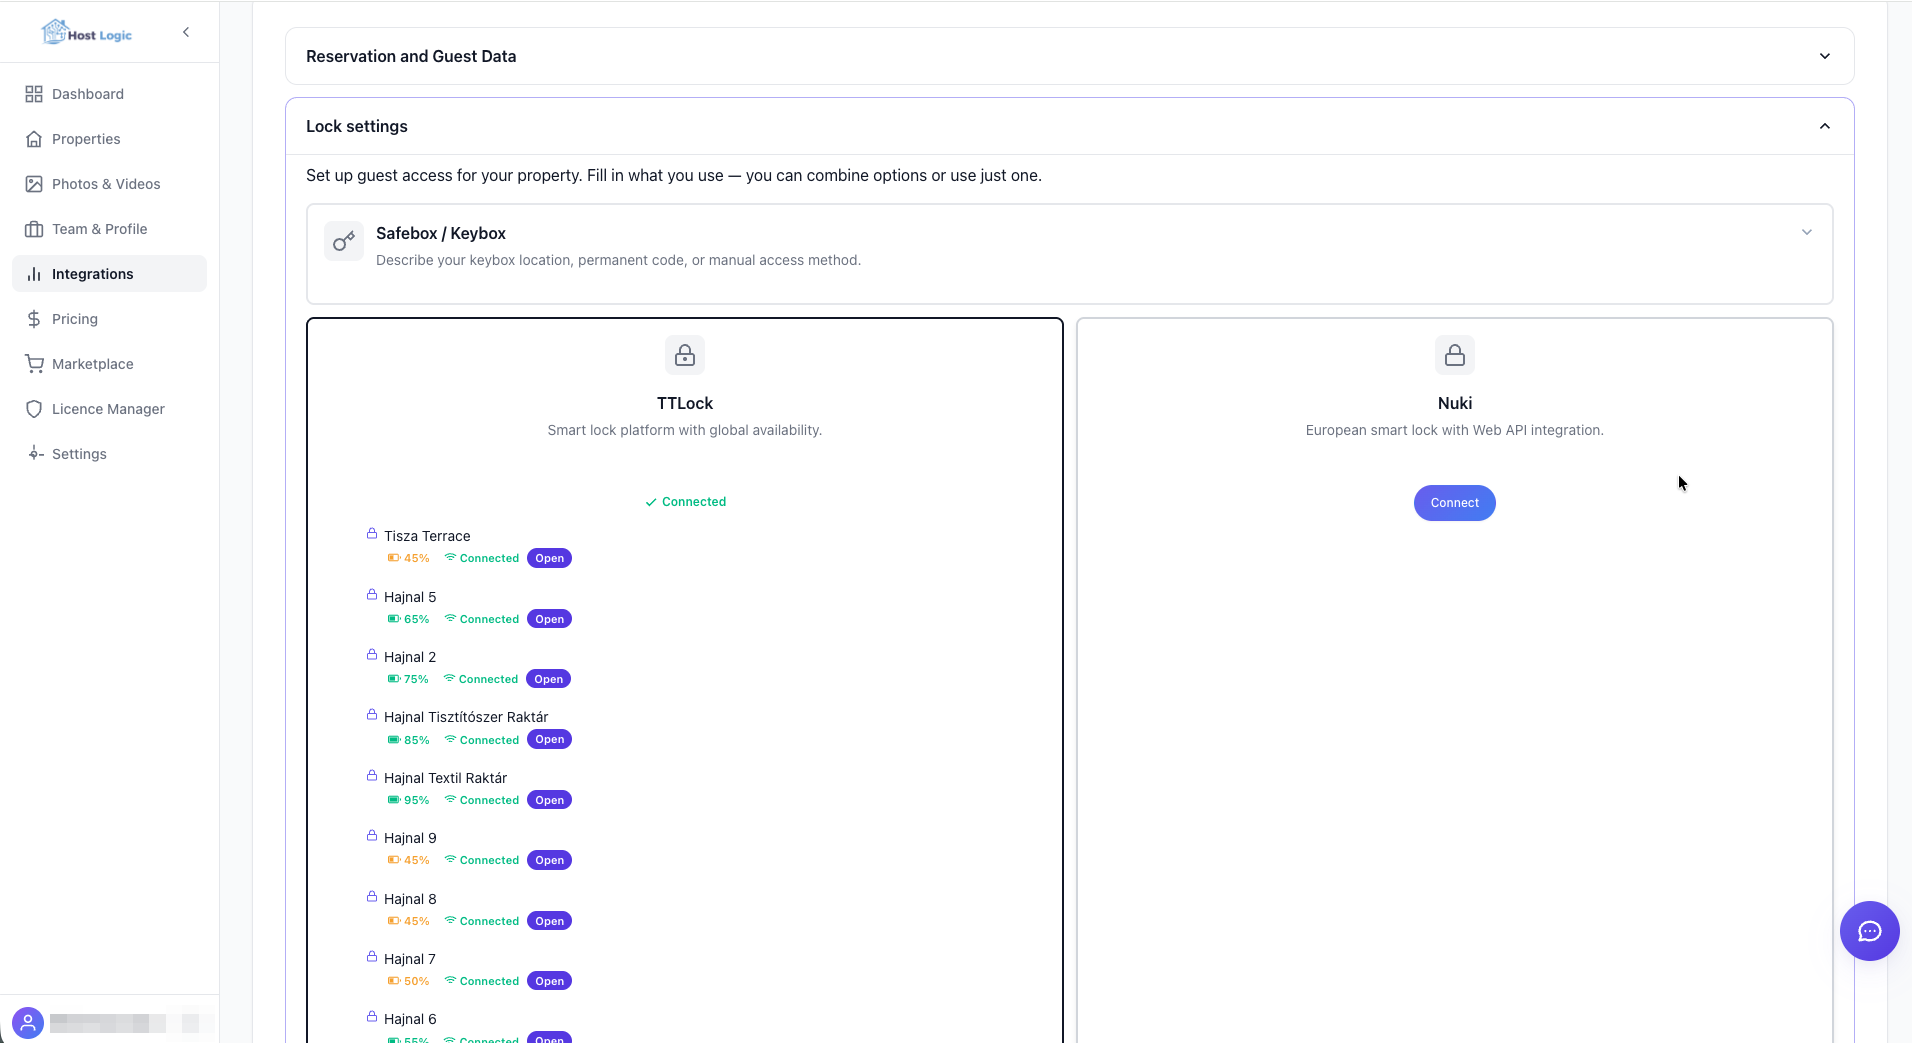
Task: Open the Hajnal 9 lock
Action: coord(549,860)
